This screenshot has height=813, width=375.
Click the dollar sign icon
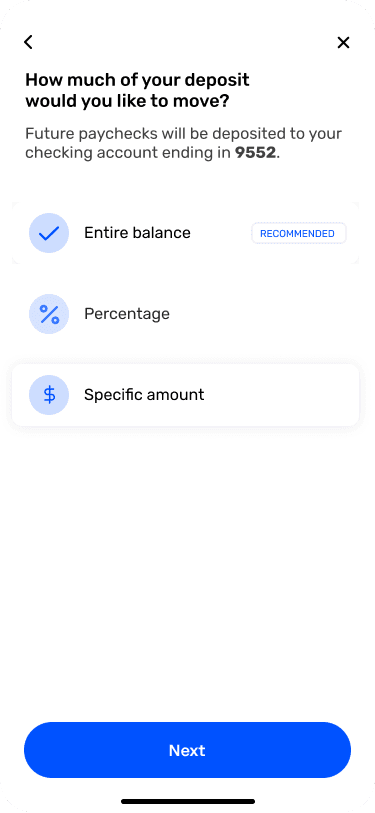(49, 395)
